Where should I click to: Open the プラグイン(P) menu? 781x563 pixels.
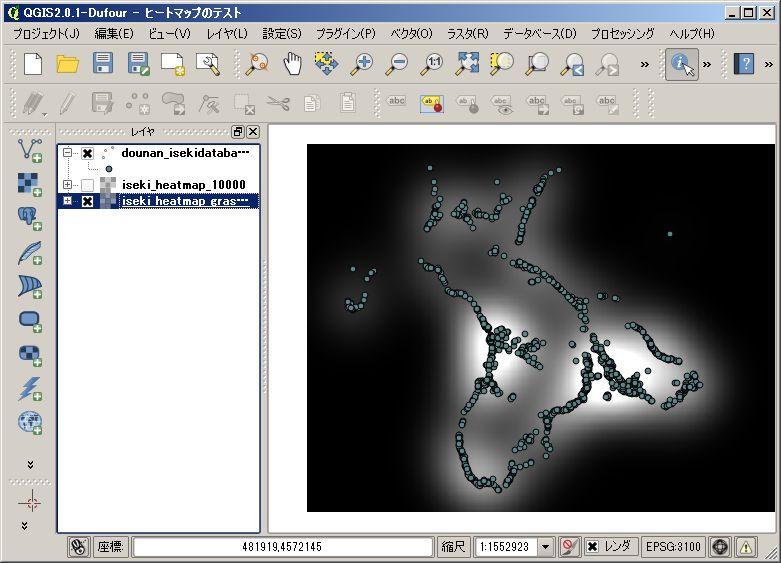click(x=346, y=33)
